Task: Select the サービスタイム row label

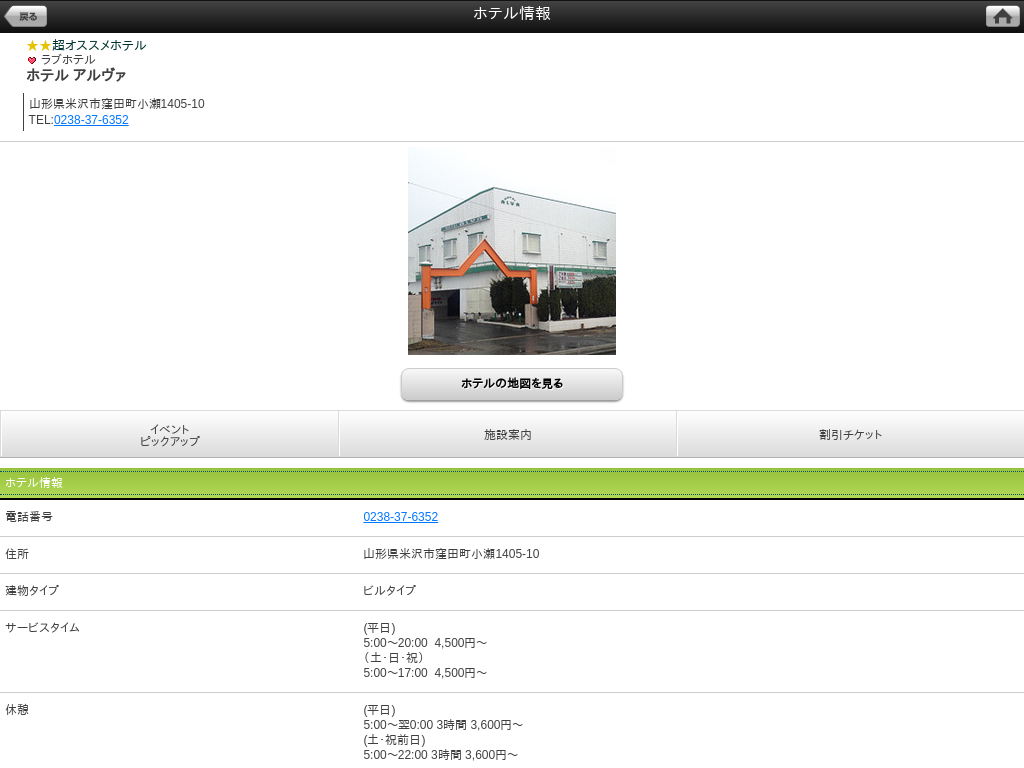Action: pyautogui.click(x=42, y=628)
